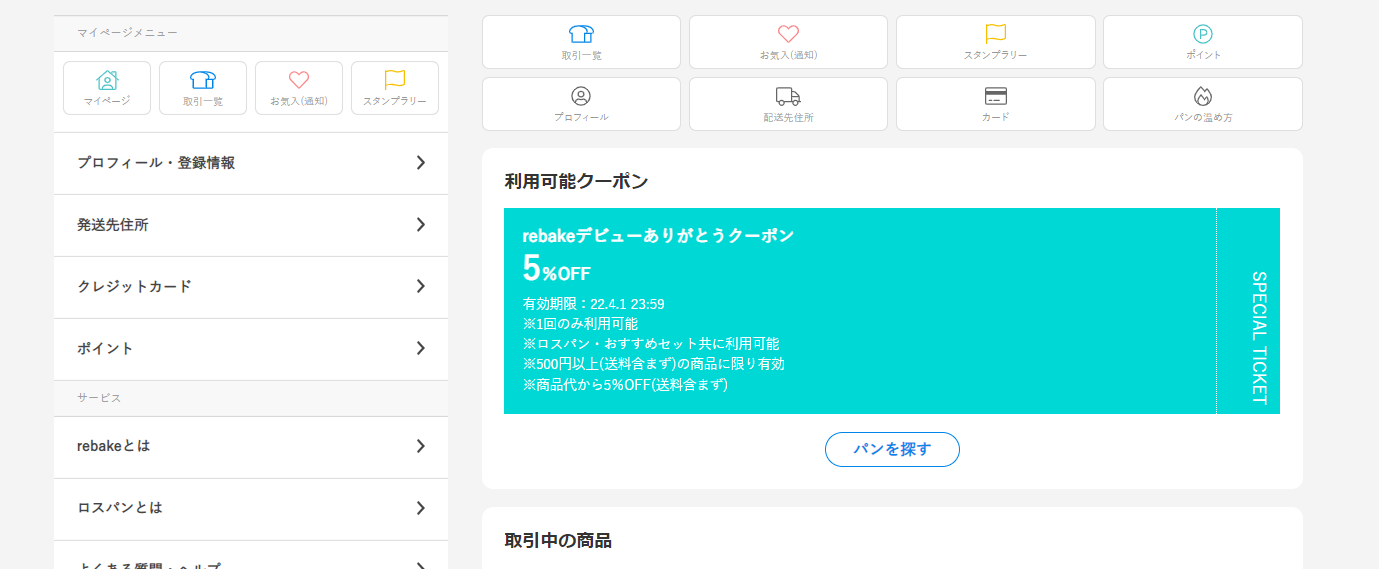Screen dimensions: 1379x569
Task: Click 利用可能クーポン heading
Action: tap(576, 181)
